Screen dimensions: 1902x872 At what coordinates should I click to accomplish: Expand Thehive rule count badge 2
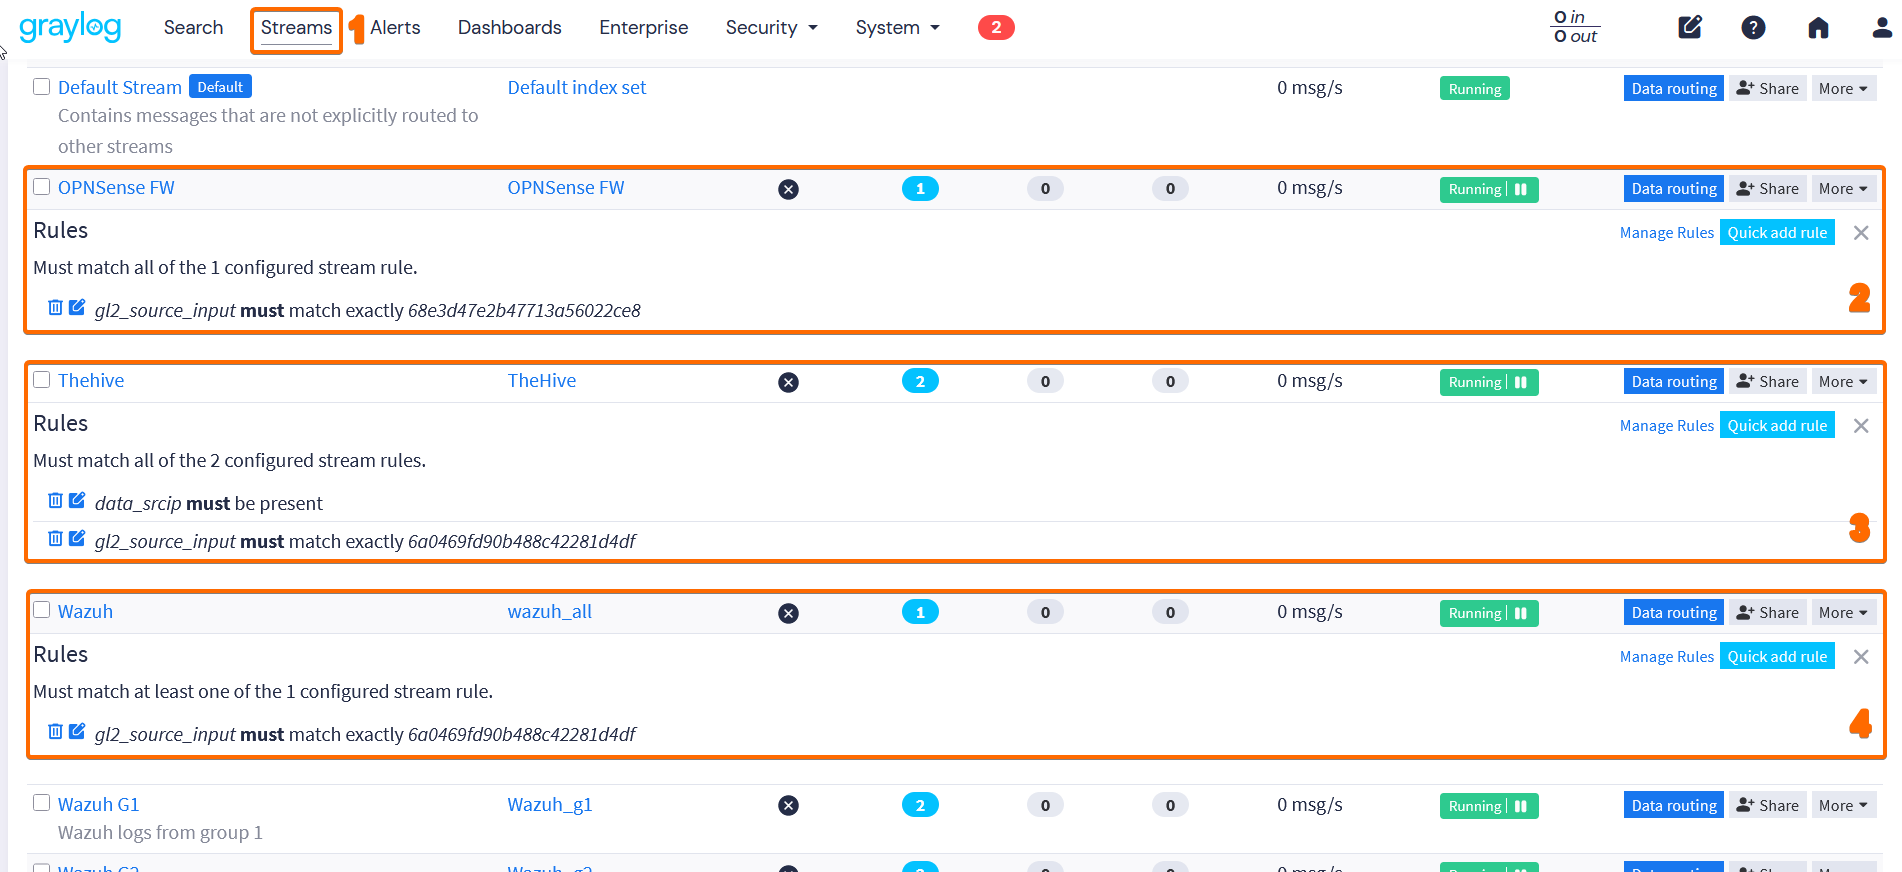[x=920, y=381]
